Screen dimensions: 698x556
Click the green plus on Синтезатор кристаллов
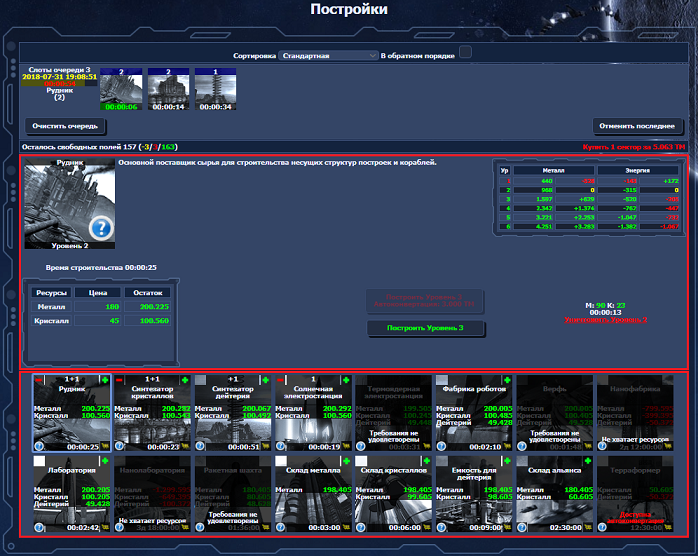pyautogui.click(x=185, y=380)
